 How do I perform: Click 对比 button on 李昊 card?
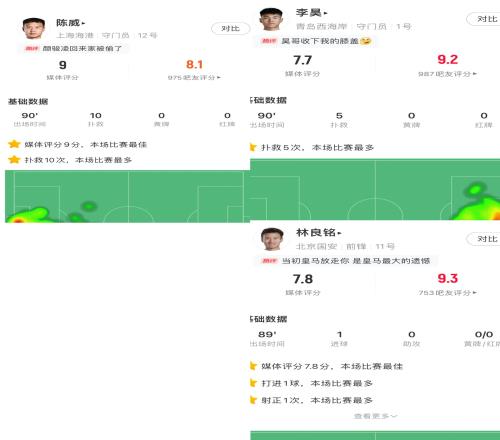click(x=485, y=19)
